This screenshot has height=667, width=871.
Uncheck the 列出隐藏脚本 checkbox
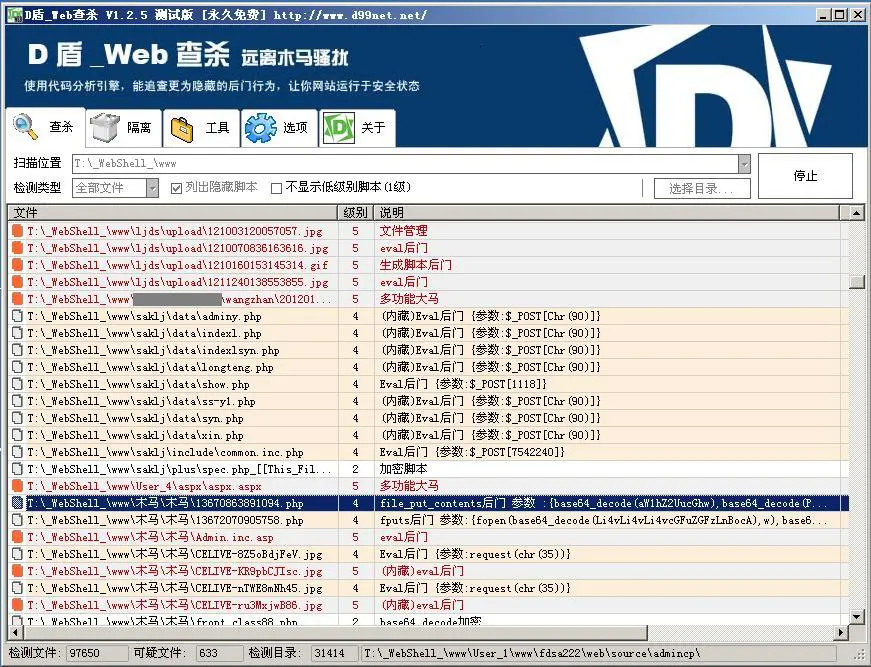(176, 188)
